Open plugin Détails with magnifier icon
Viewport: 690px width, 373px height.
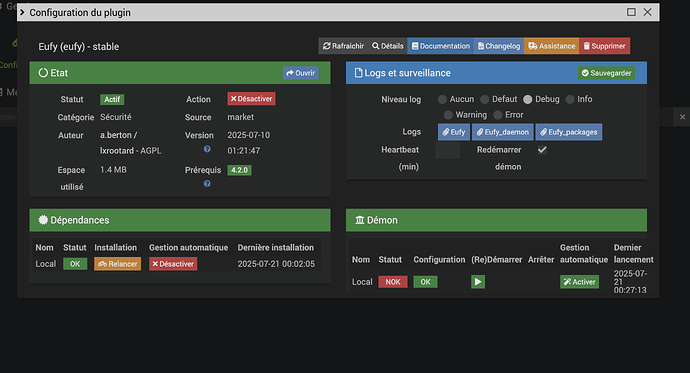click(387, 46)
